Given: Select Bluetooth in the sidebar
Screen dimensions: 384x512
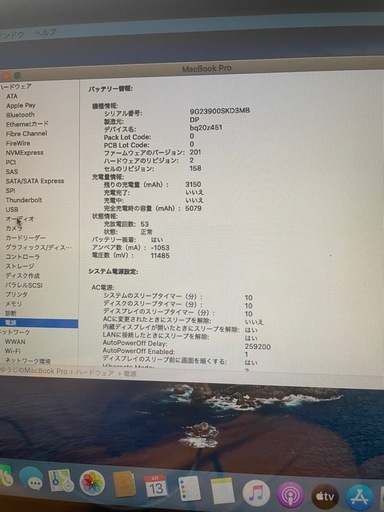Looking at the screenshot, I should coord(20,115).
